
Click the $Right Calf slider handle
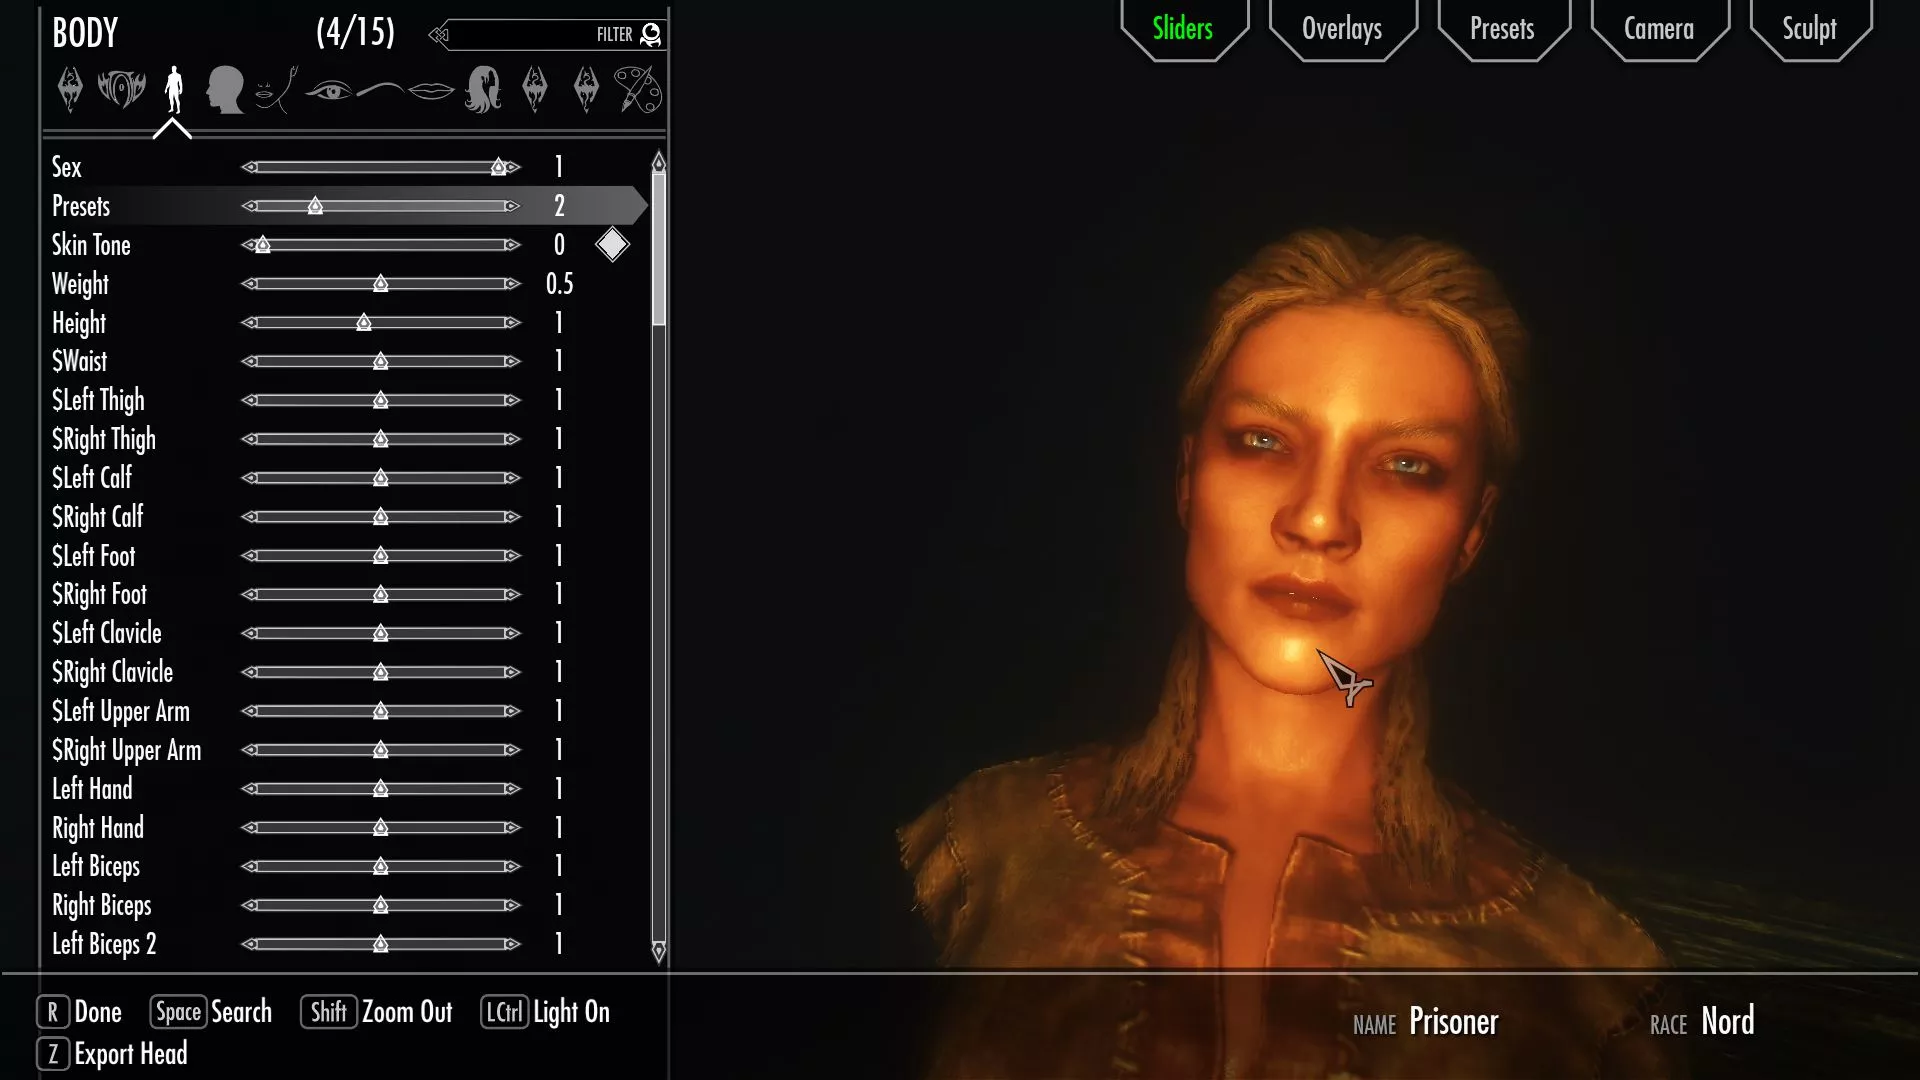pyautogui.click(x=380, y=517)
